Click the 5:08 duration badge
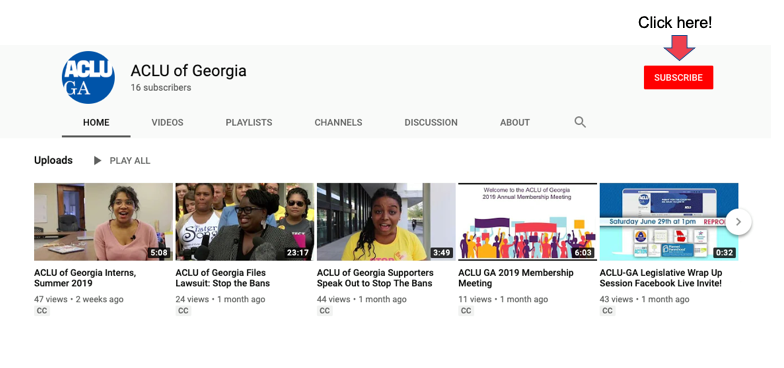The height and width of the screenshot is (368, 784). click(159, 252)
